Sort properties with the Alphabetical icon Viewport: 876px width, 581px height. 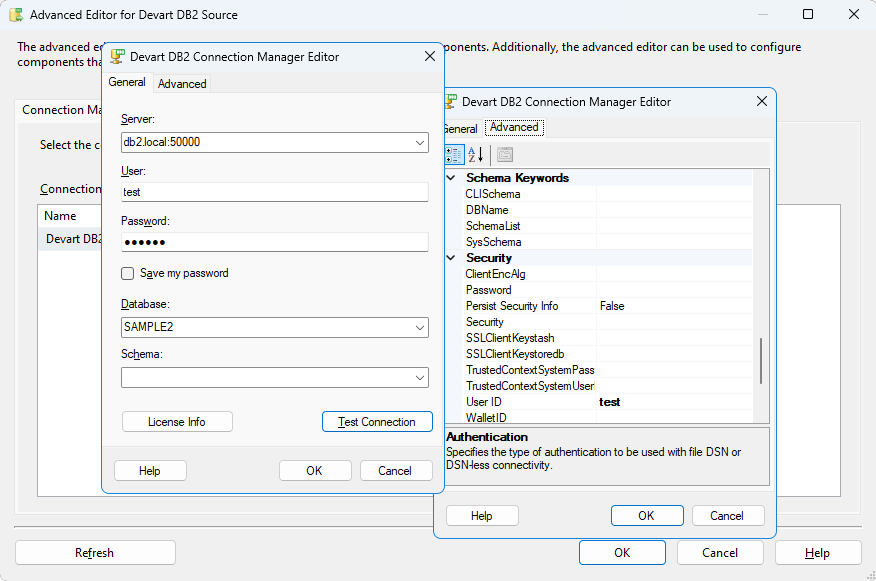pyautogui.click(x=476, y=155)
